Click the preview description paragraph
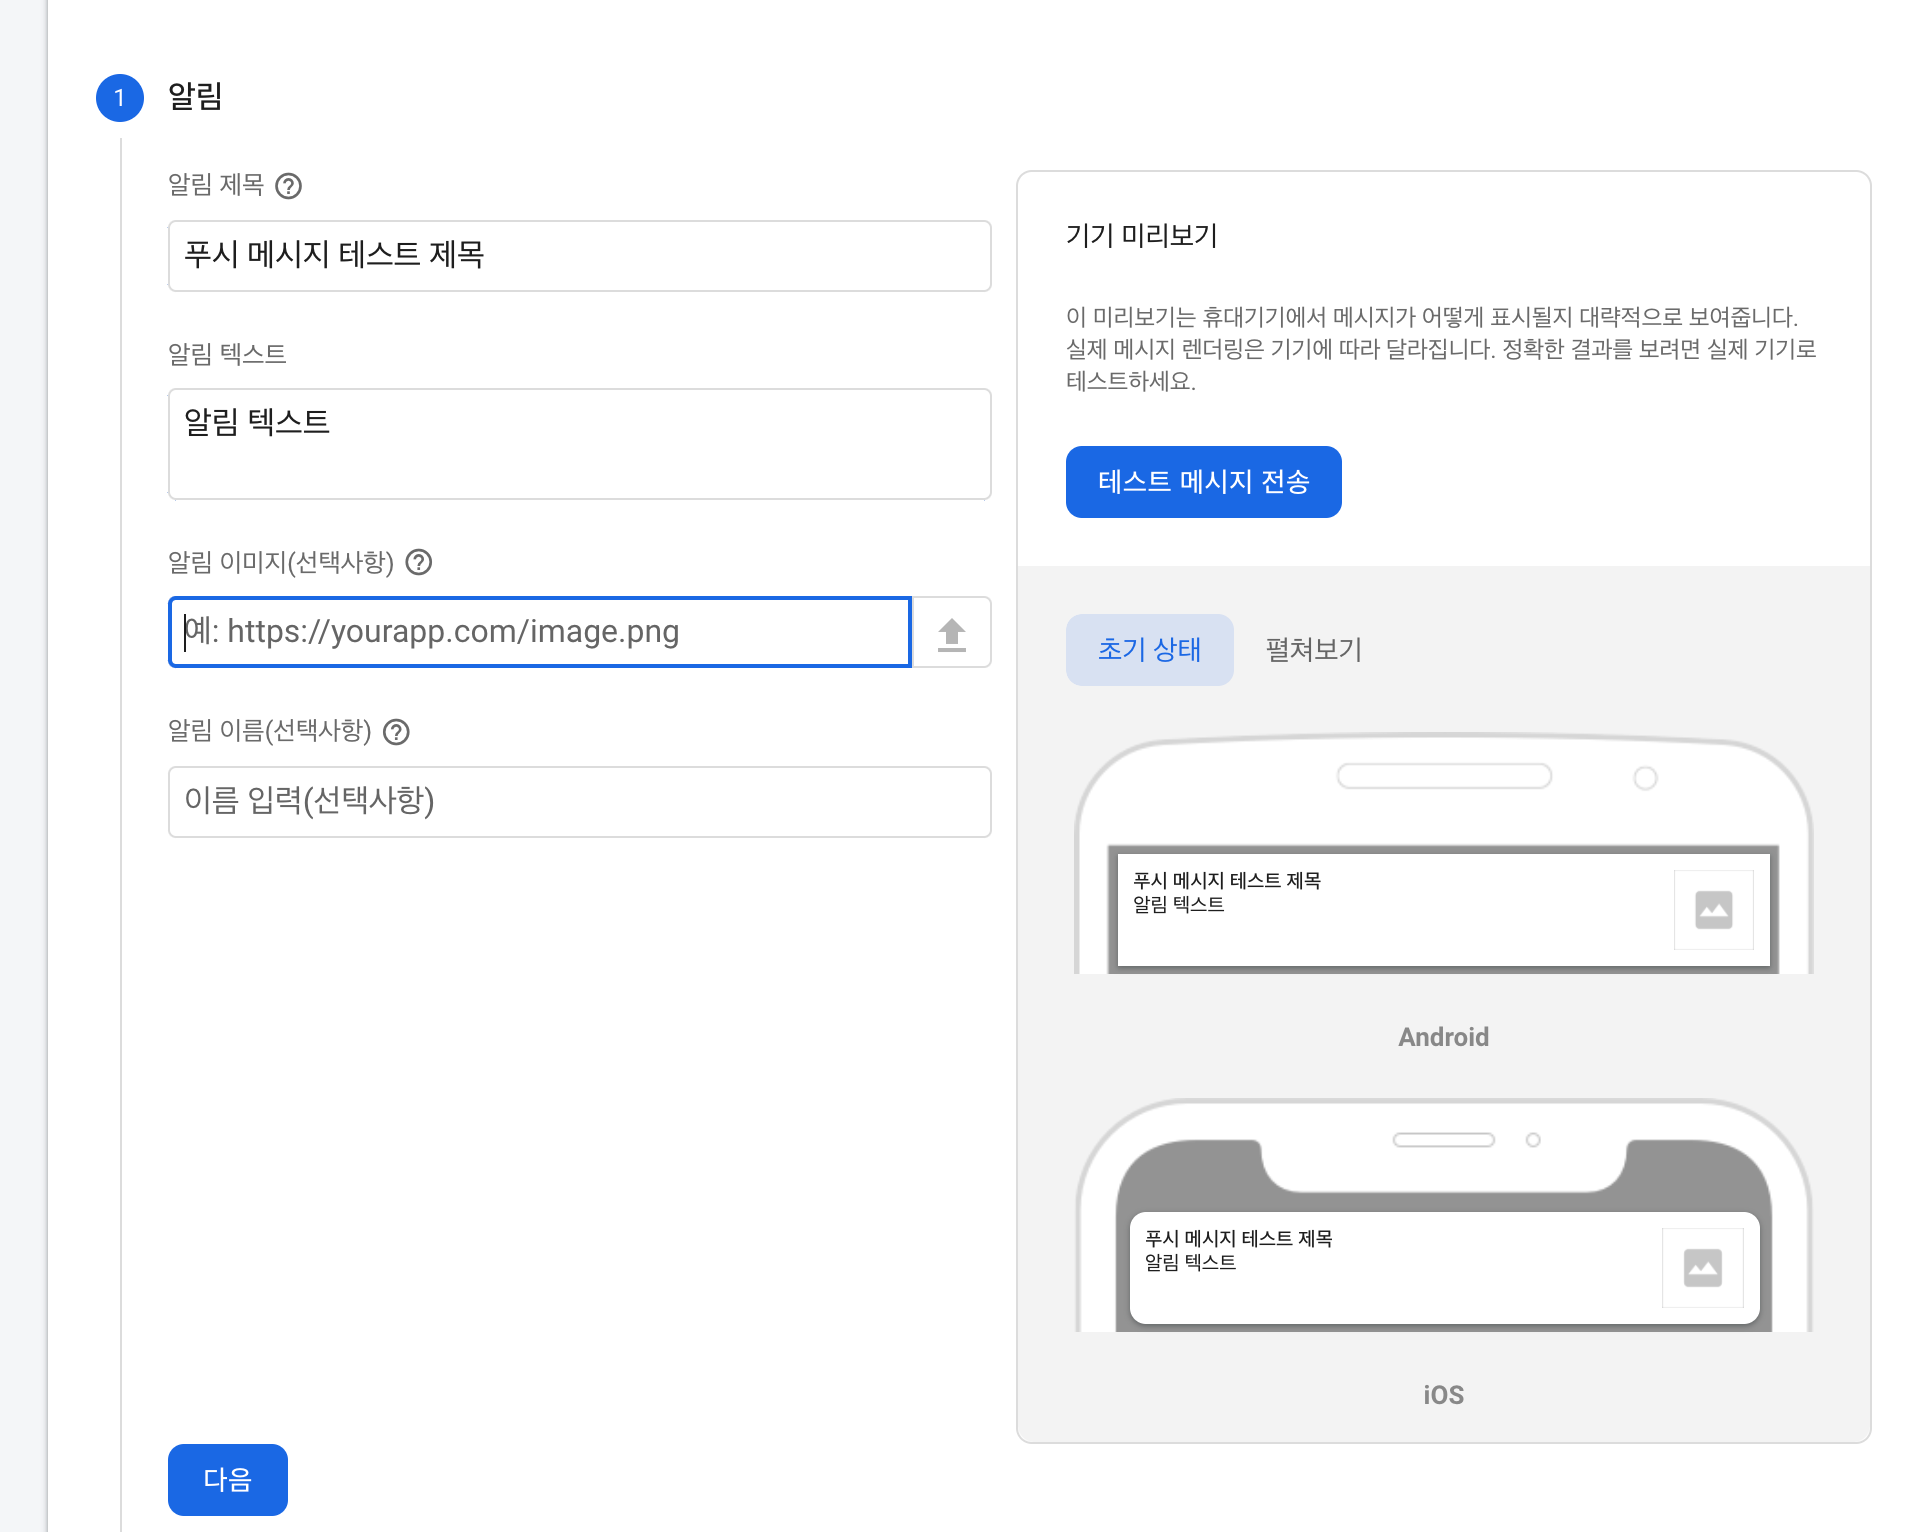 (1441, 349)
